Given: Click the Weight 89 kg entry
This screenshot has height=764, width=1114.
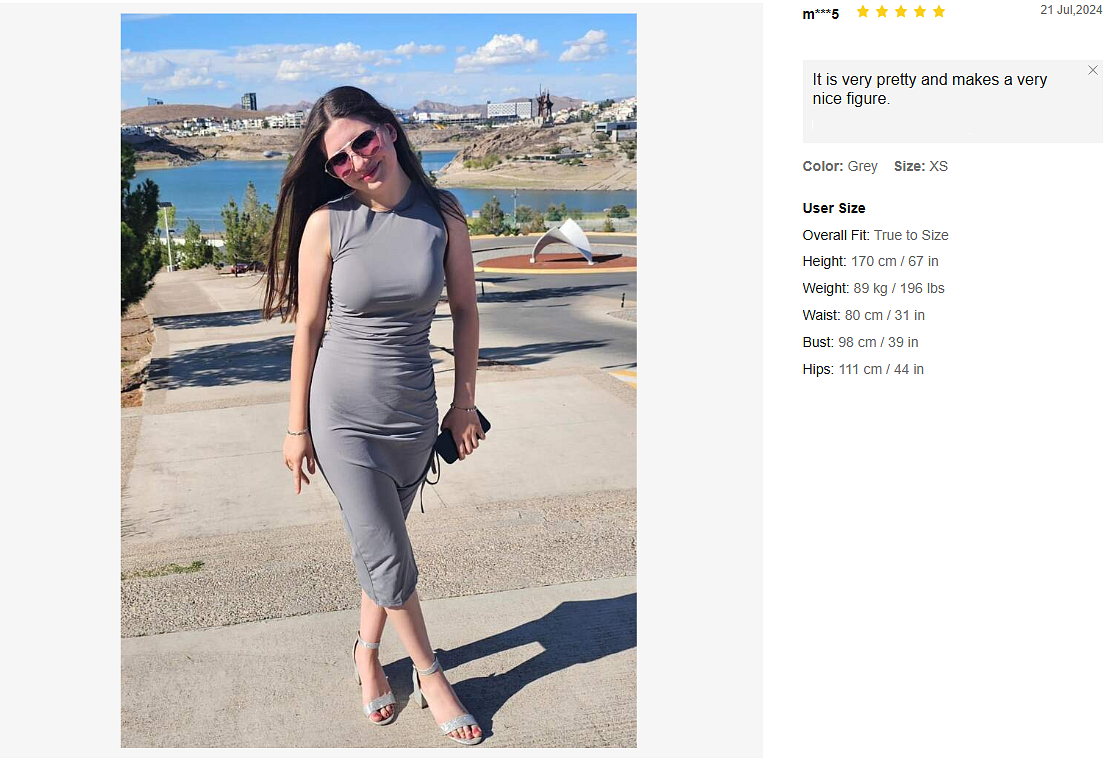Looking at the screenshot, I should click(x=873, y=289).
